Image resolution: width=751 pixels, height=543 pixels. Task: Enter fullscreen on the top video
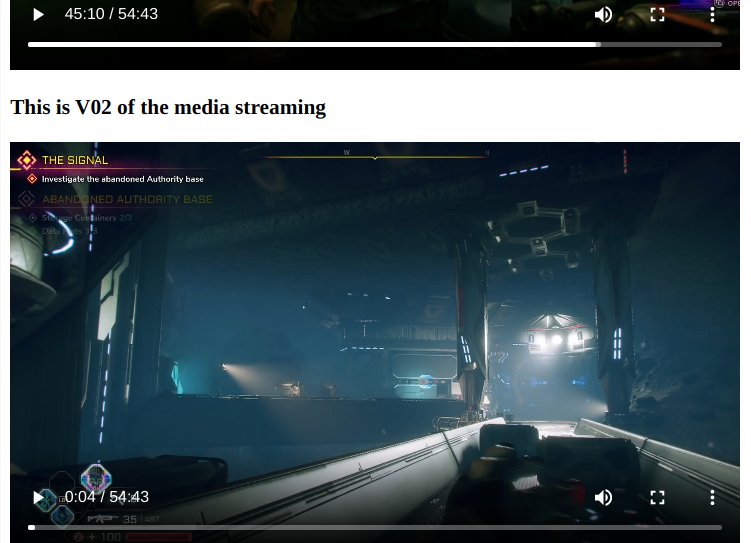pos(658,14)
